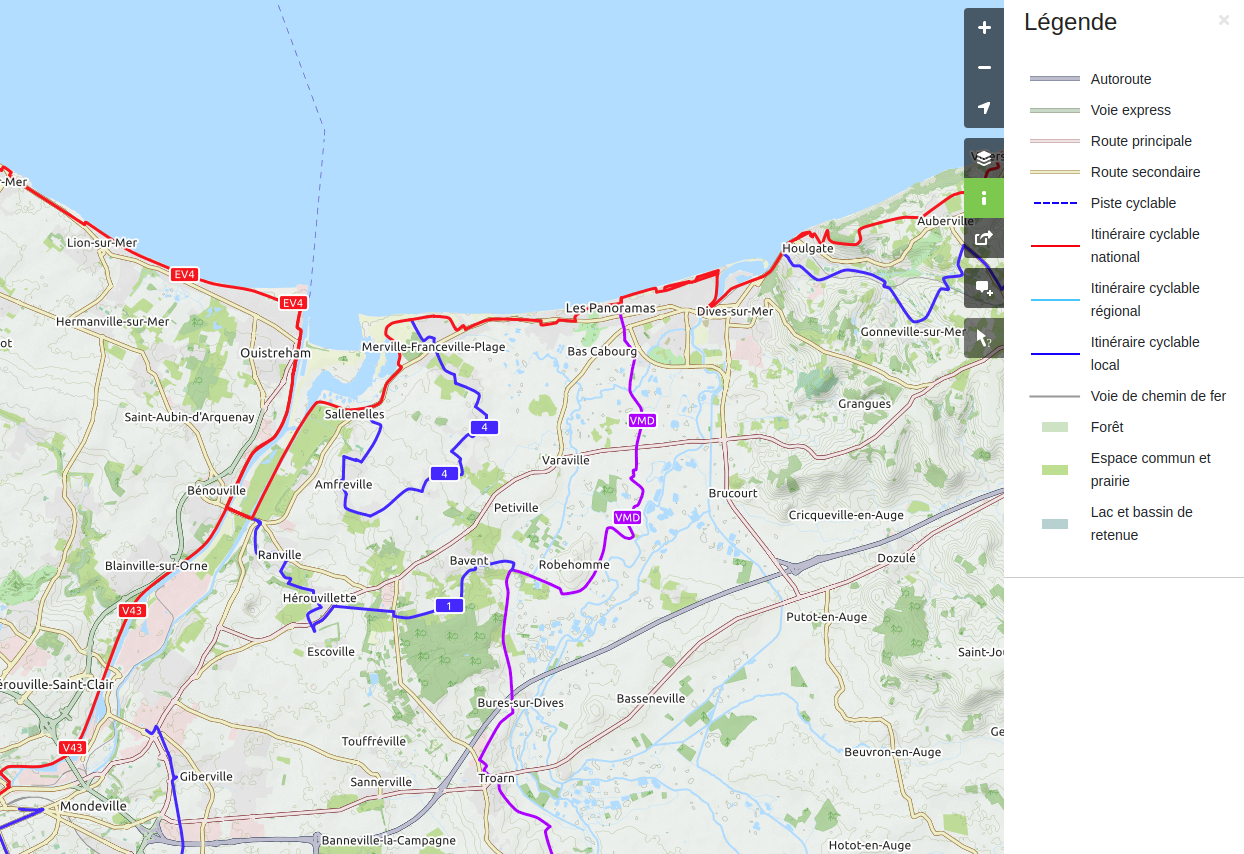The height and width of the screenshot is (854, 1244).
Task: Click the Sannerville label
Action: click(381, 781)
